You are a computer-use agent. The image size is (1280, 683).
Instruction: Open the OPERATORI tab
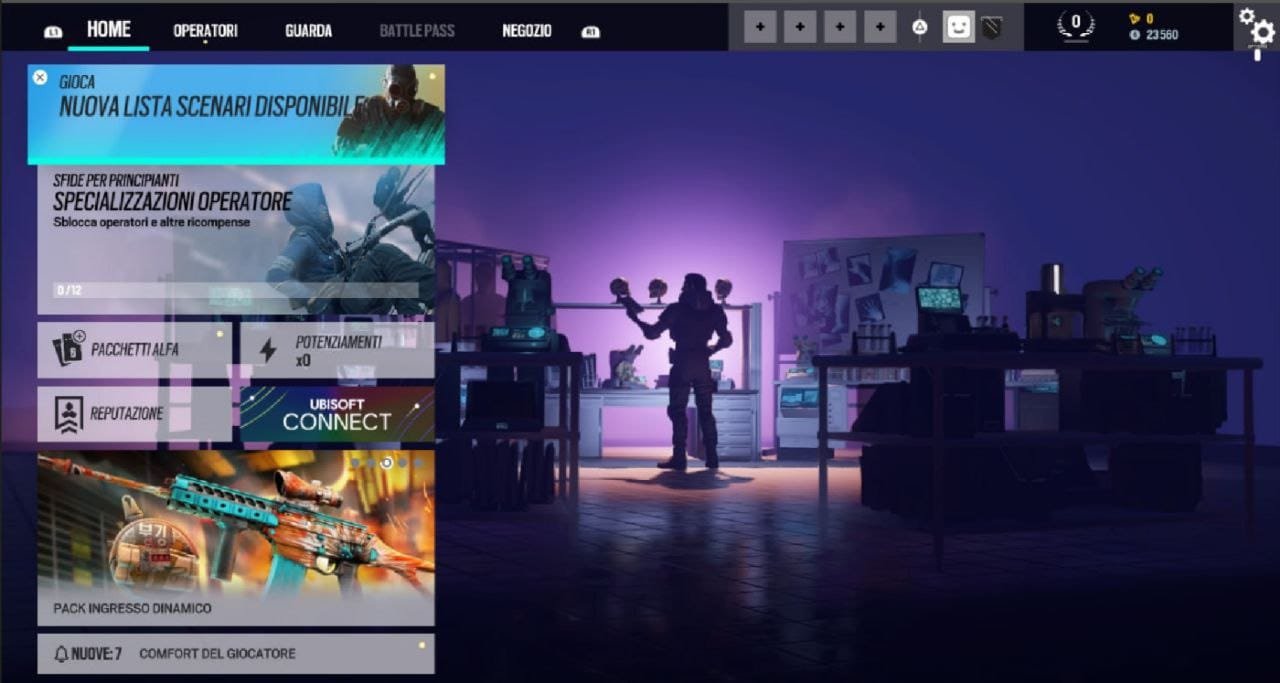(205, 31)
